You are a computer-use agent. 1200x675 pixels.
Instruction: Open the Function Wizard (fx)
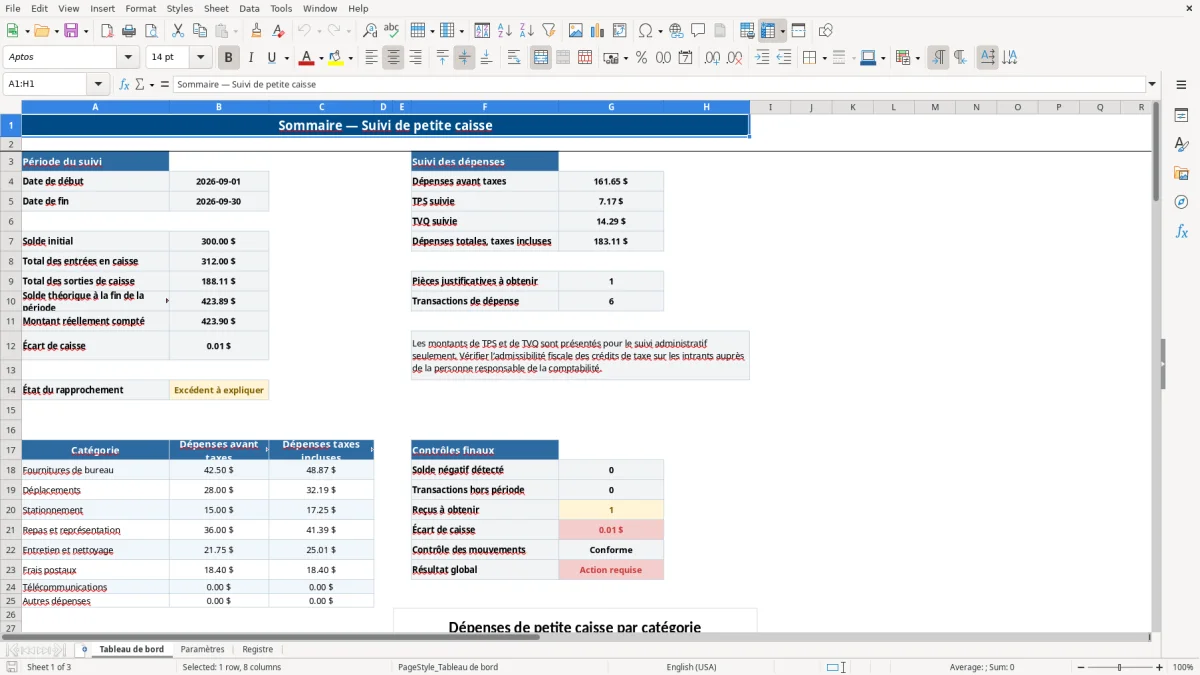pos(124,85)
